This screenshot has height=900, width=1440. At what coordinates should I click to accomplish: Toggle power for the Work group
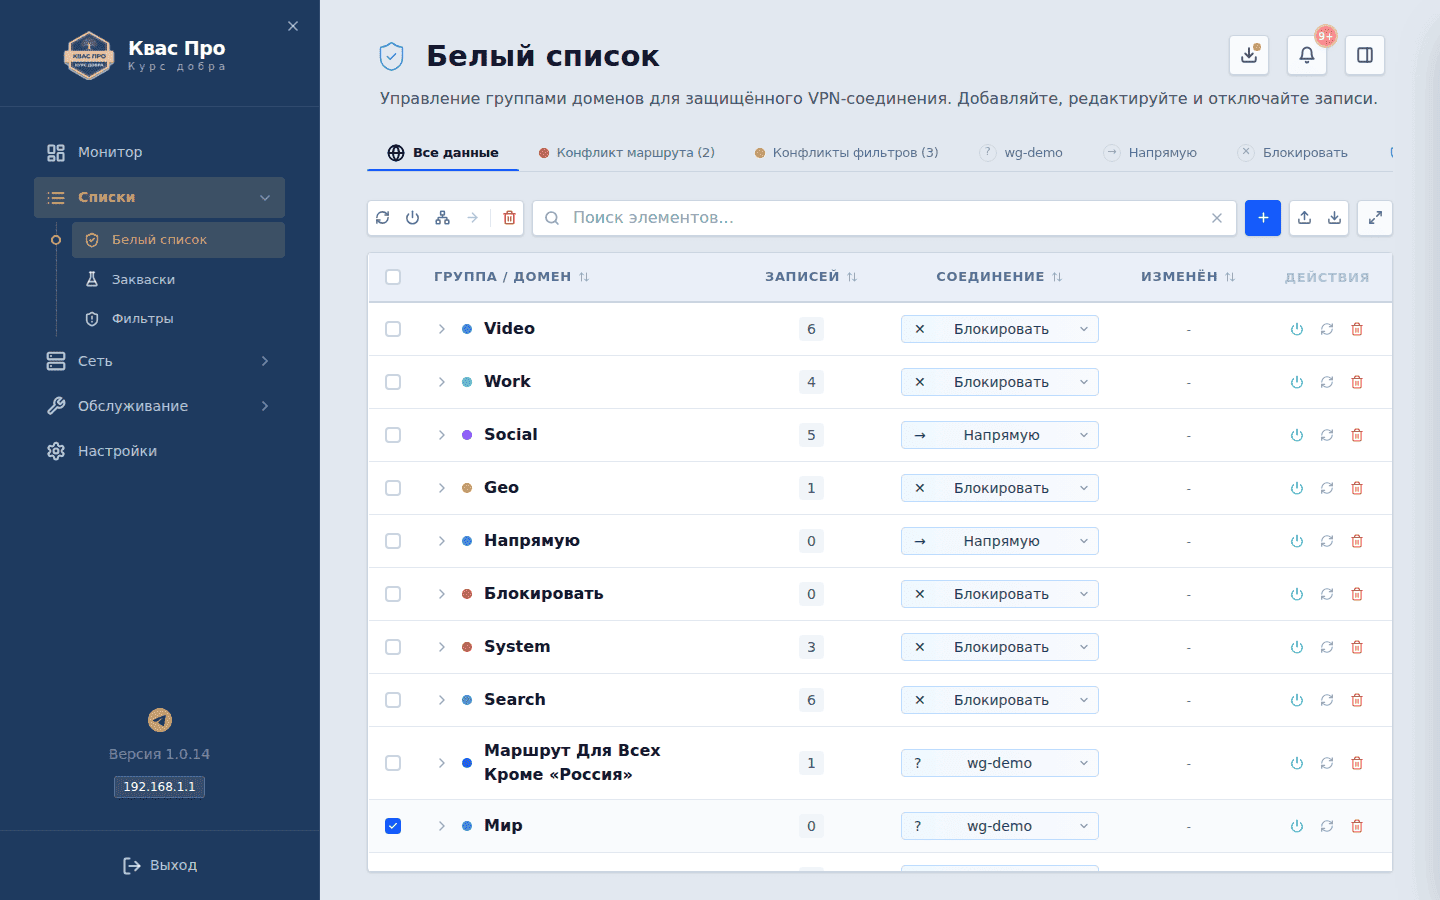(1297, 382)
